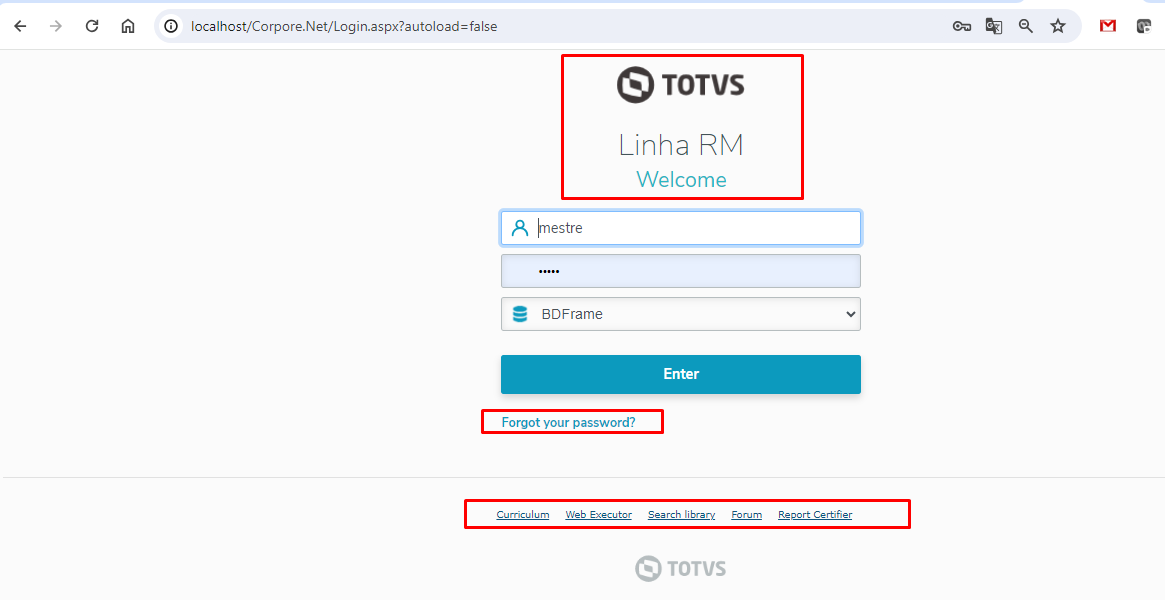Viewport: 1165px width, 600px height.
Task: Open the BDFrame database dropdown
Action: pos(681,314)
